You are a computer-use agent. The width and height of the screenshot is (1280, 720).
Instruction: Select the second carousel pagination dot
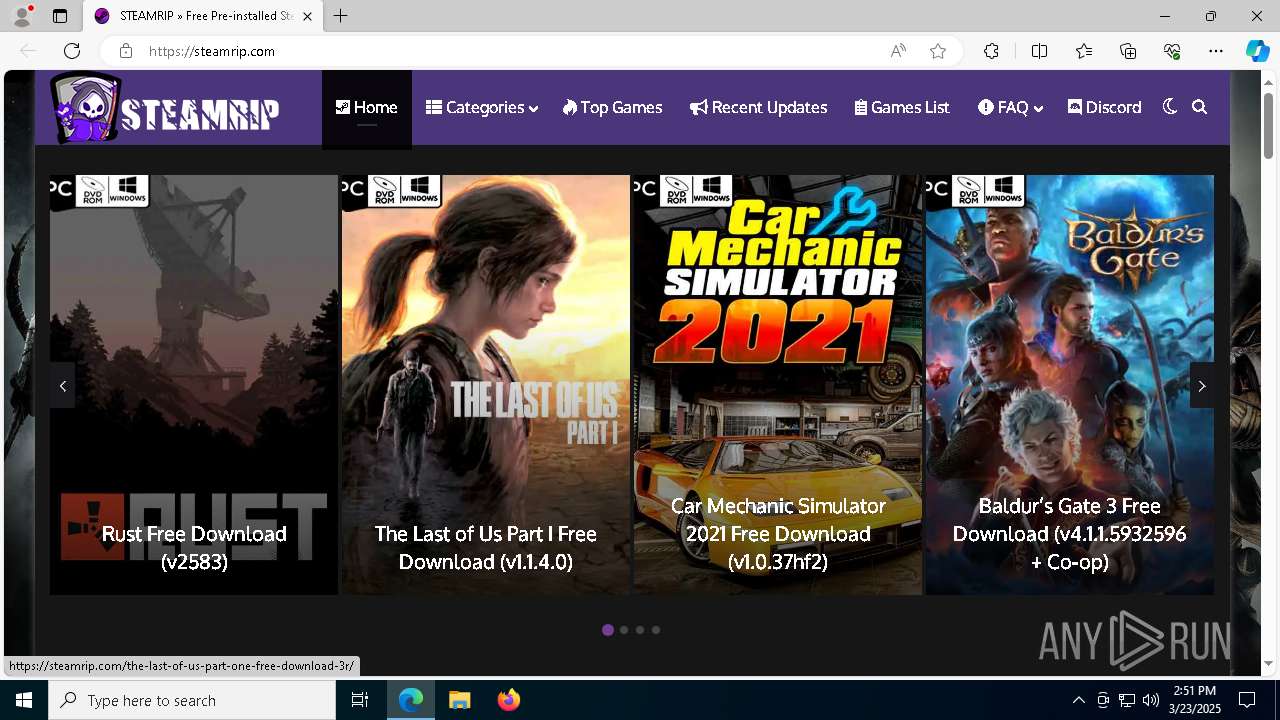click(624, 630)
